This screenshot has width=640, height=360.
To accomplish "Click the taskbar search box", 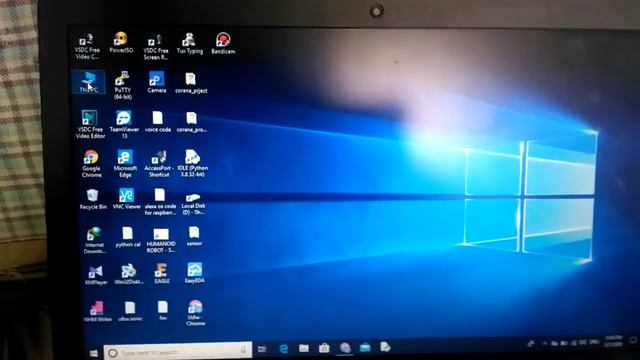I will point(178,351).
